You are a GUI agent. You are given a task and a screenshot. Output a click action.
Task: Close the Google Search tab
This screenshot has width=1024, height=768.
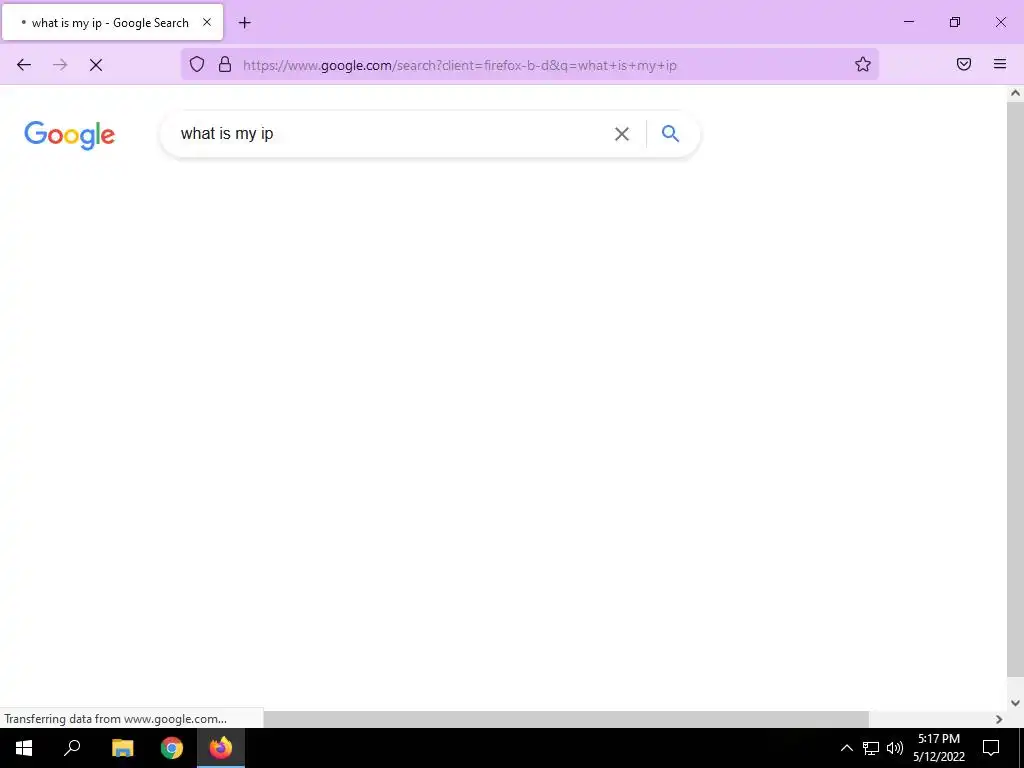pos(207,22)
